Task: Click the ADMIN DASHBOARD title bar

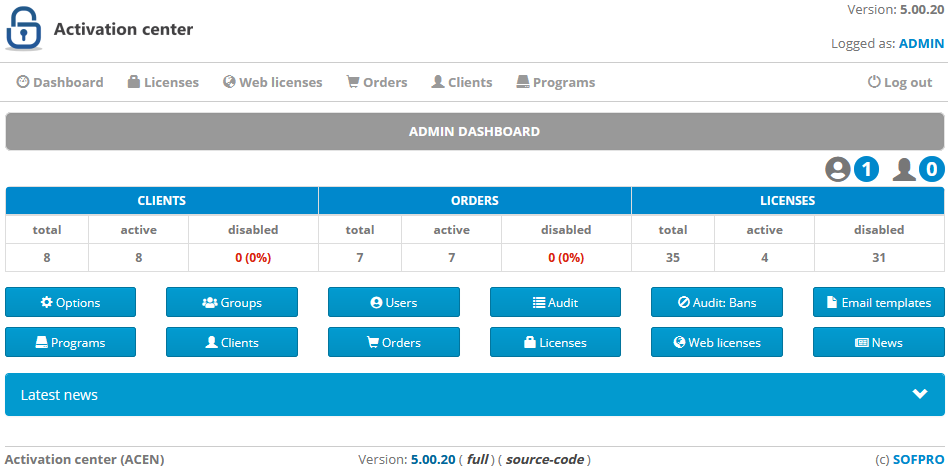Action: (475, 131)
